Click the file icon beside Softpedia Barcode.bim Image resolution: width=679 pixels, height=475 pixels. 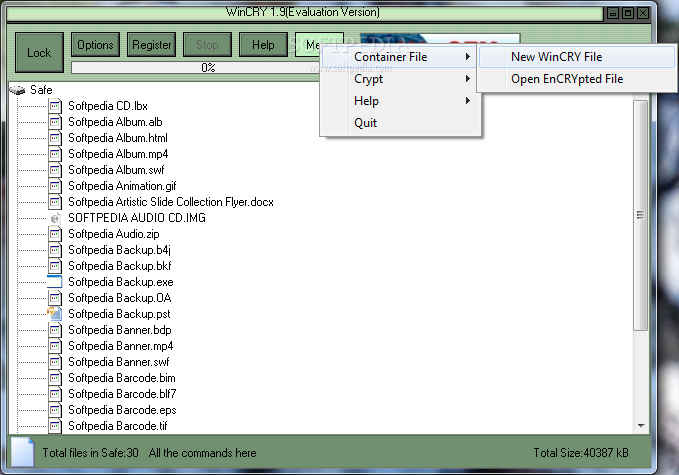[x=55, y=378]
